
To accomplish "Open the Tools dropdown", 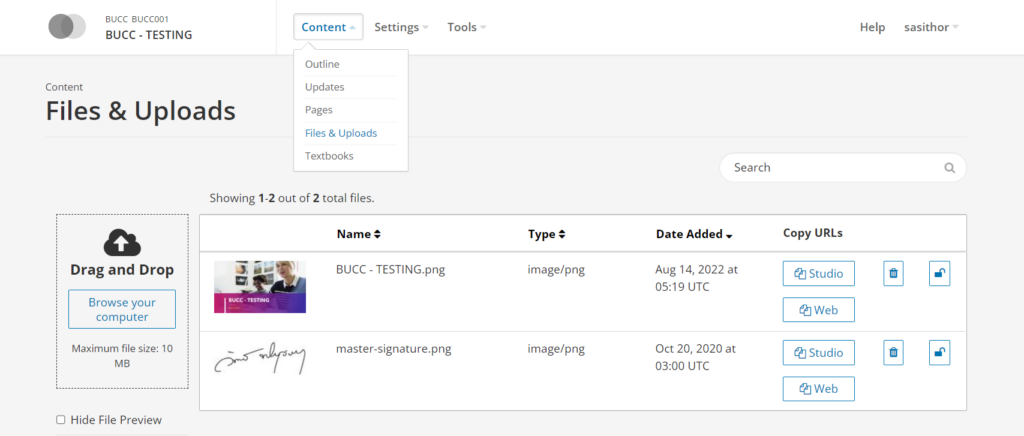I will (466, 27).
